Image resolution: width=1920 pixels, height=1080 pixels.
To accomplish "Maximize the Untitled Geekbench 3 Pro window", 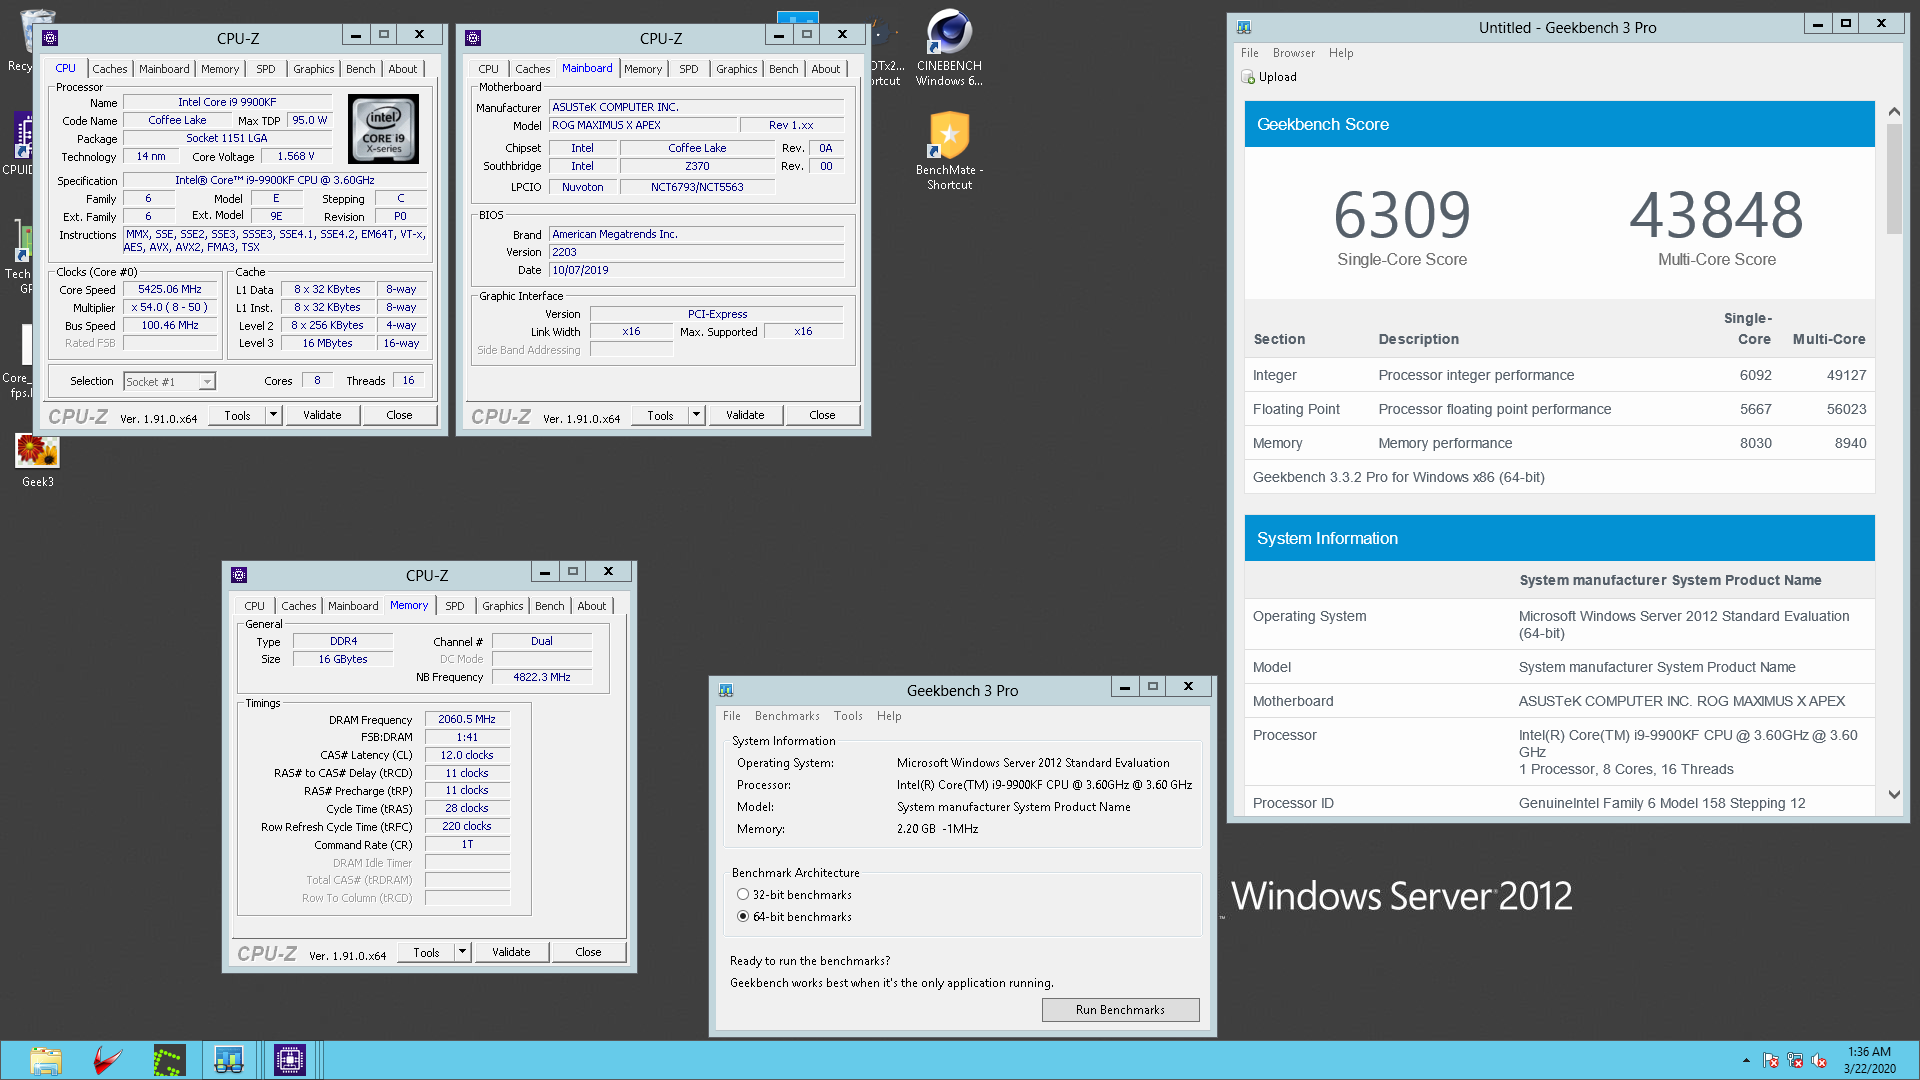I will coord(1846,24).
